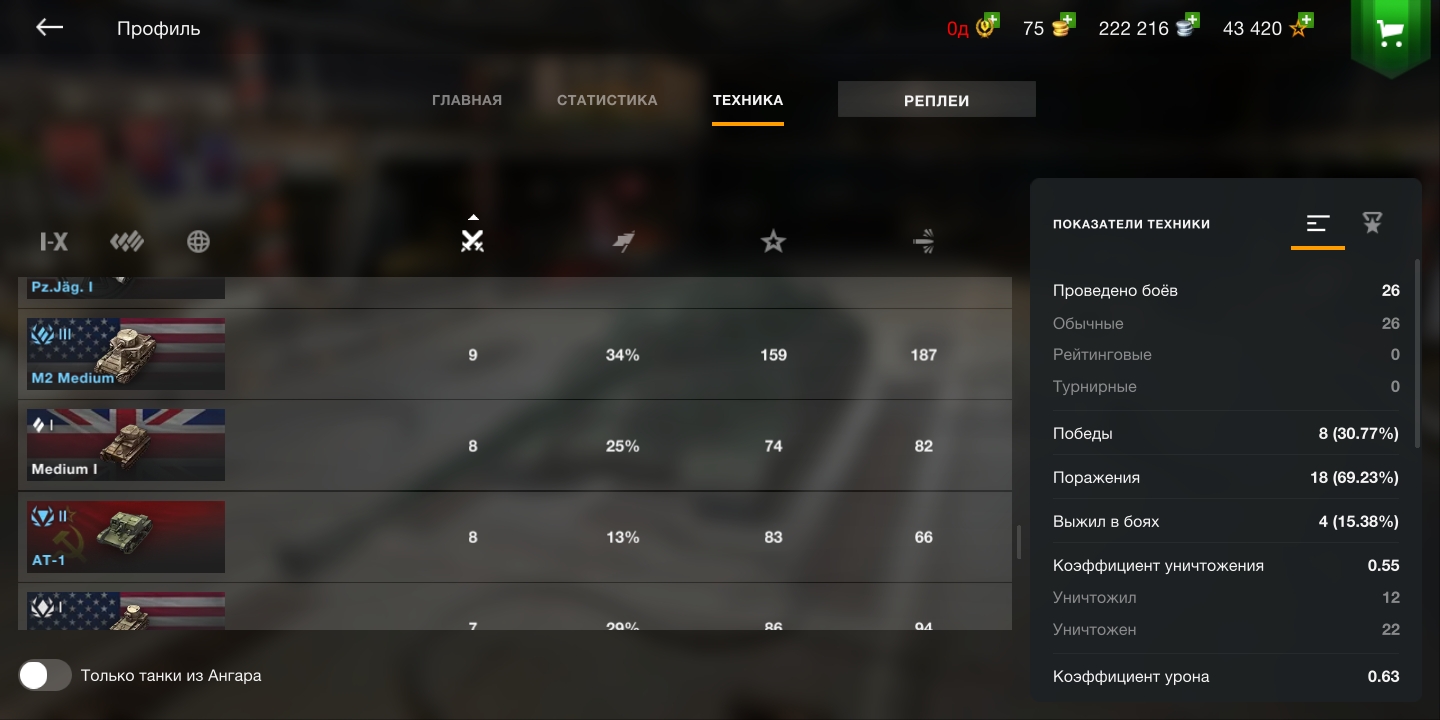This screenshot has height=720, width=1440.
Task: Sort by win rate flag icon
Action: pos(624,241)
